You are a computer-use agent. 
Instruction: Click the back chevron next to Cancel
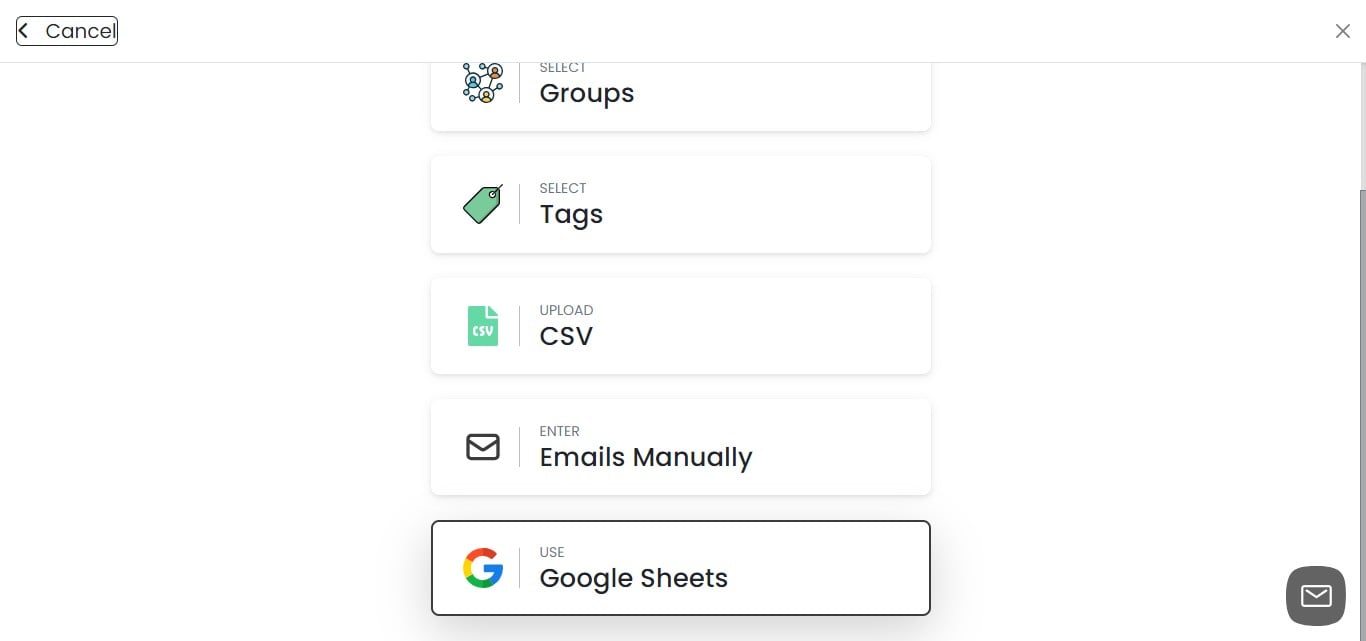point(22,29)
